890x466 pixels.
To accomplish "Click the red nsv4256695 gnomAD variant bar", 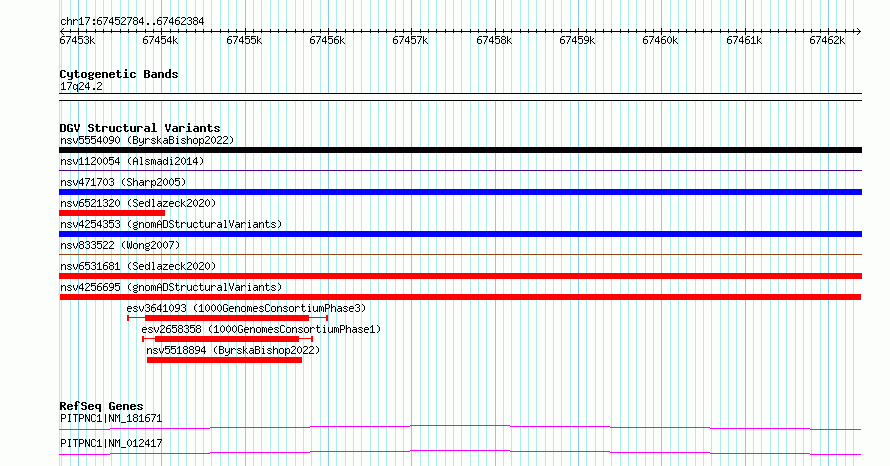I will pos(460,297).
